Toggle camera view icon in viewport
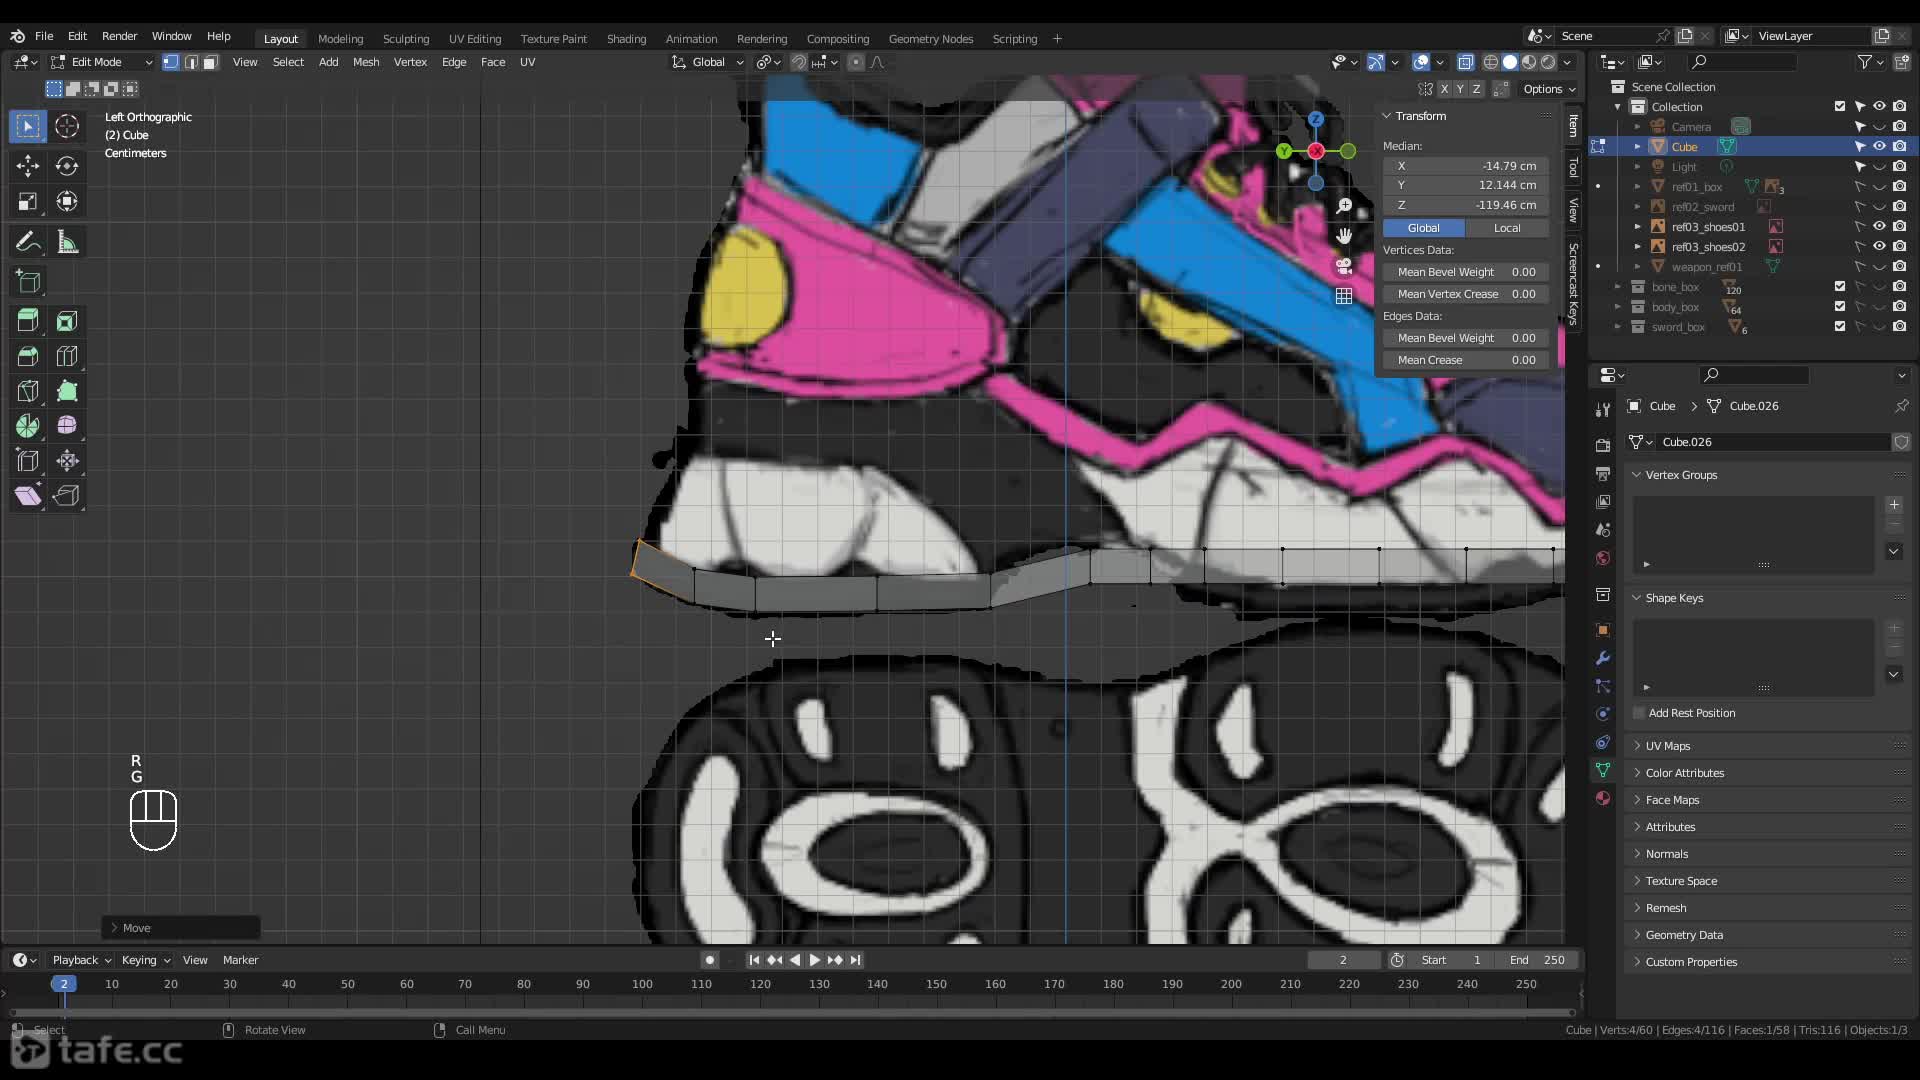Screen dimensions: 1920x1080 (x=1344, y=266)
